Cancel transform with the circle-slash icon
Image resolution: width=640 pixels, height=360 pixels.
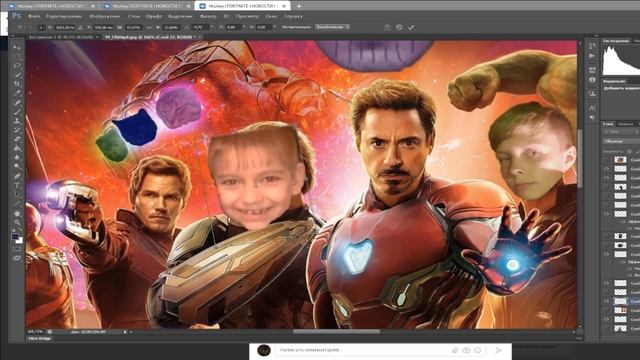(399, 27)
